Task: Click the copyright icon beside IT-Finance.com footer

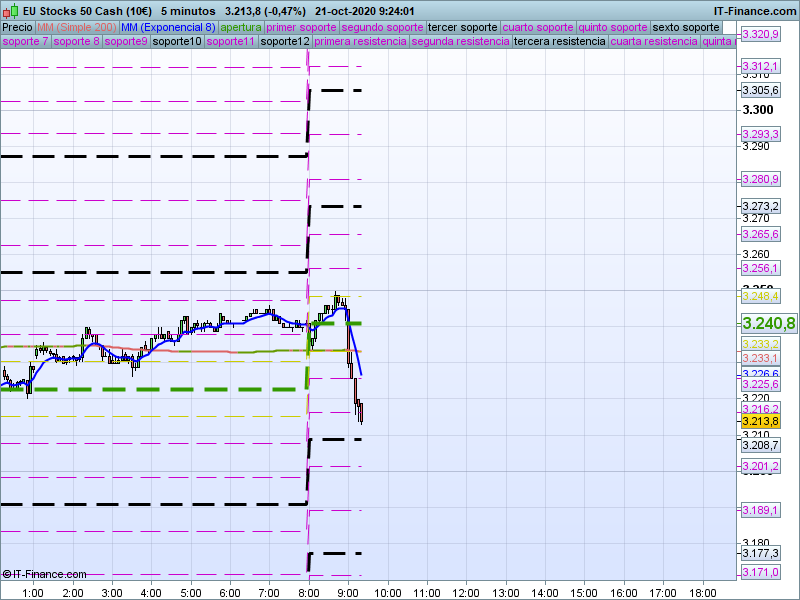Action: [x=7, y=574]
